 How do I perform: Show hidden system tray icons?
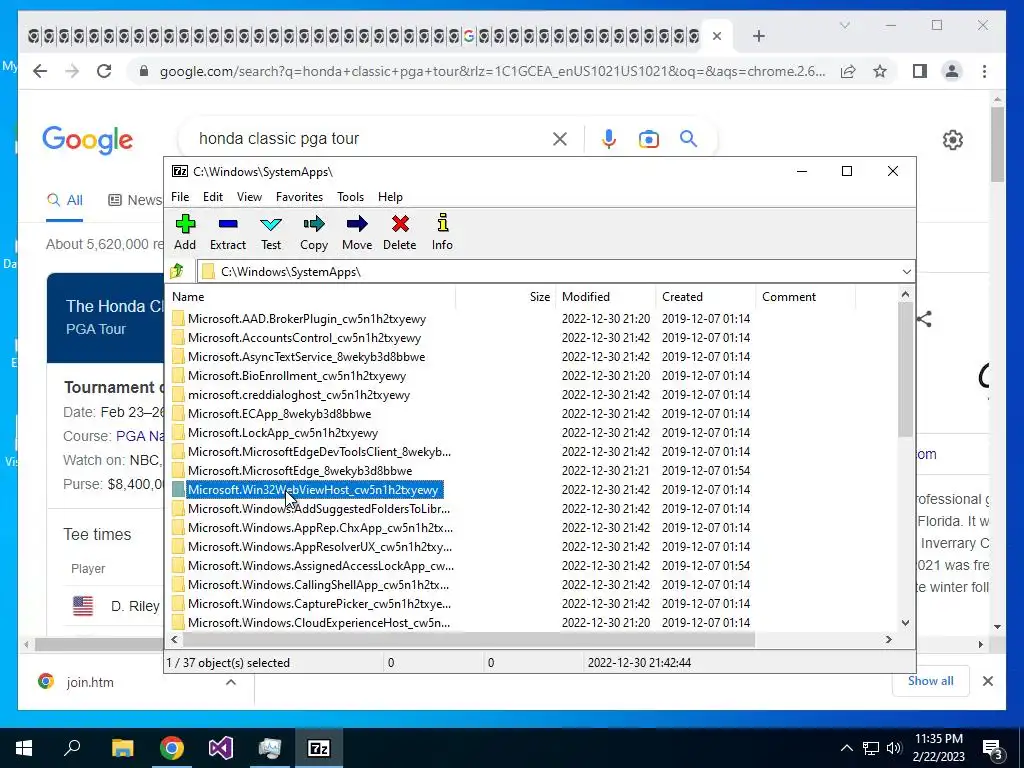tap(846, 748)
